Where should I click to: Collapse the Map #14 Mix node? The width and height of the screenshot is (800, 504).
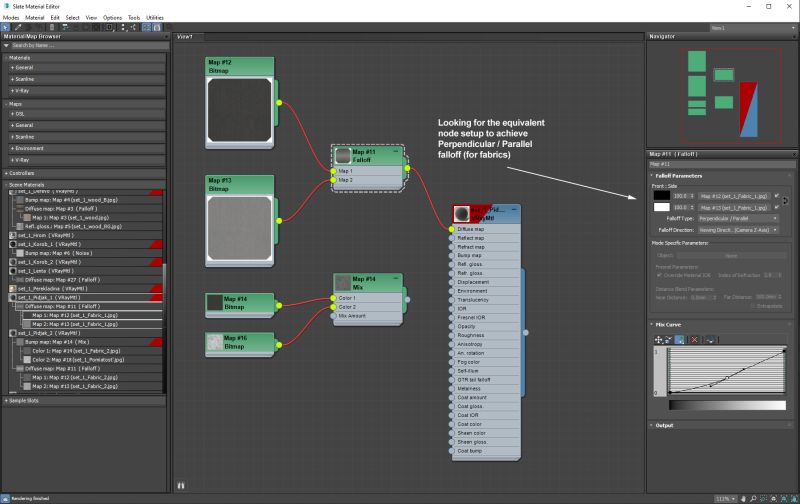(396, 279)
